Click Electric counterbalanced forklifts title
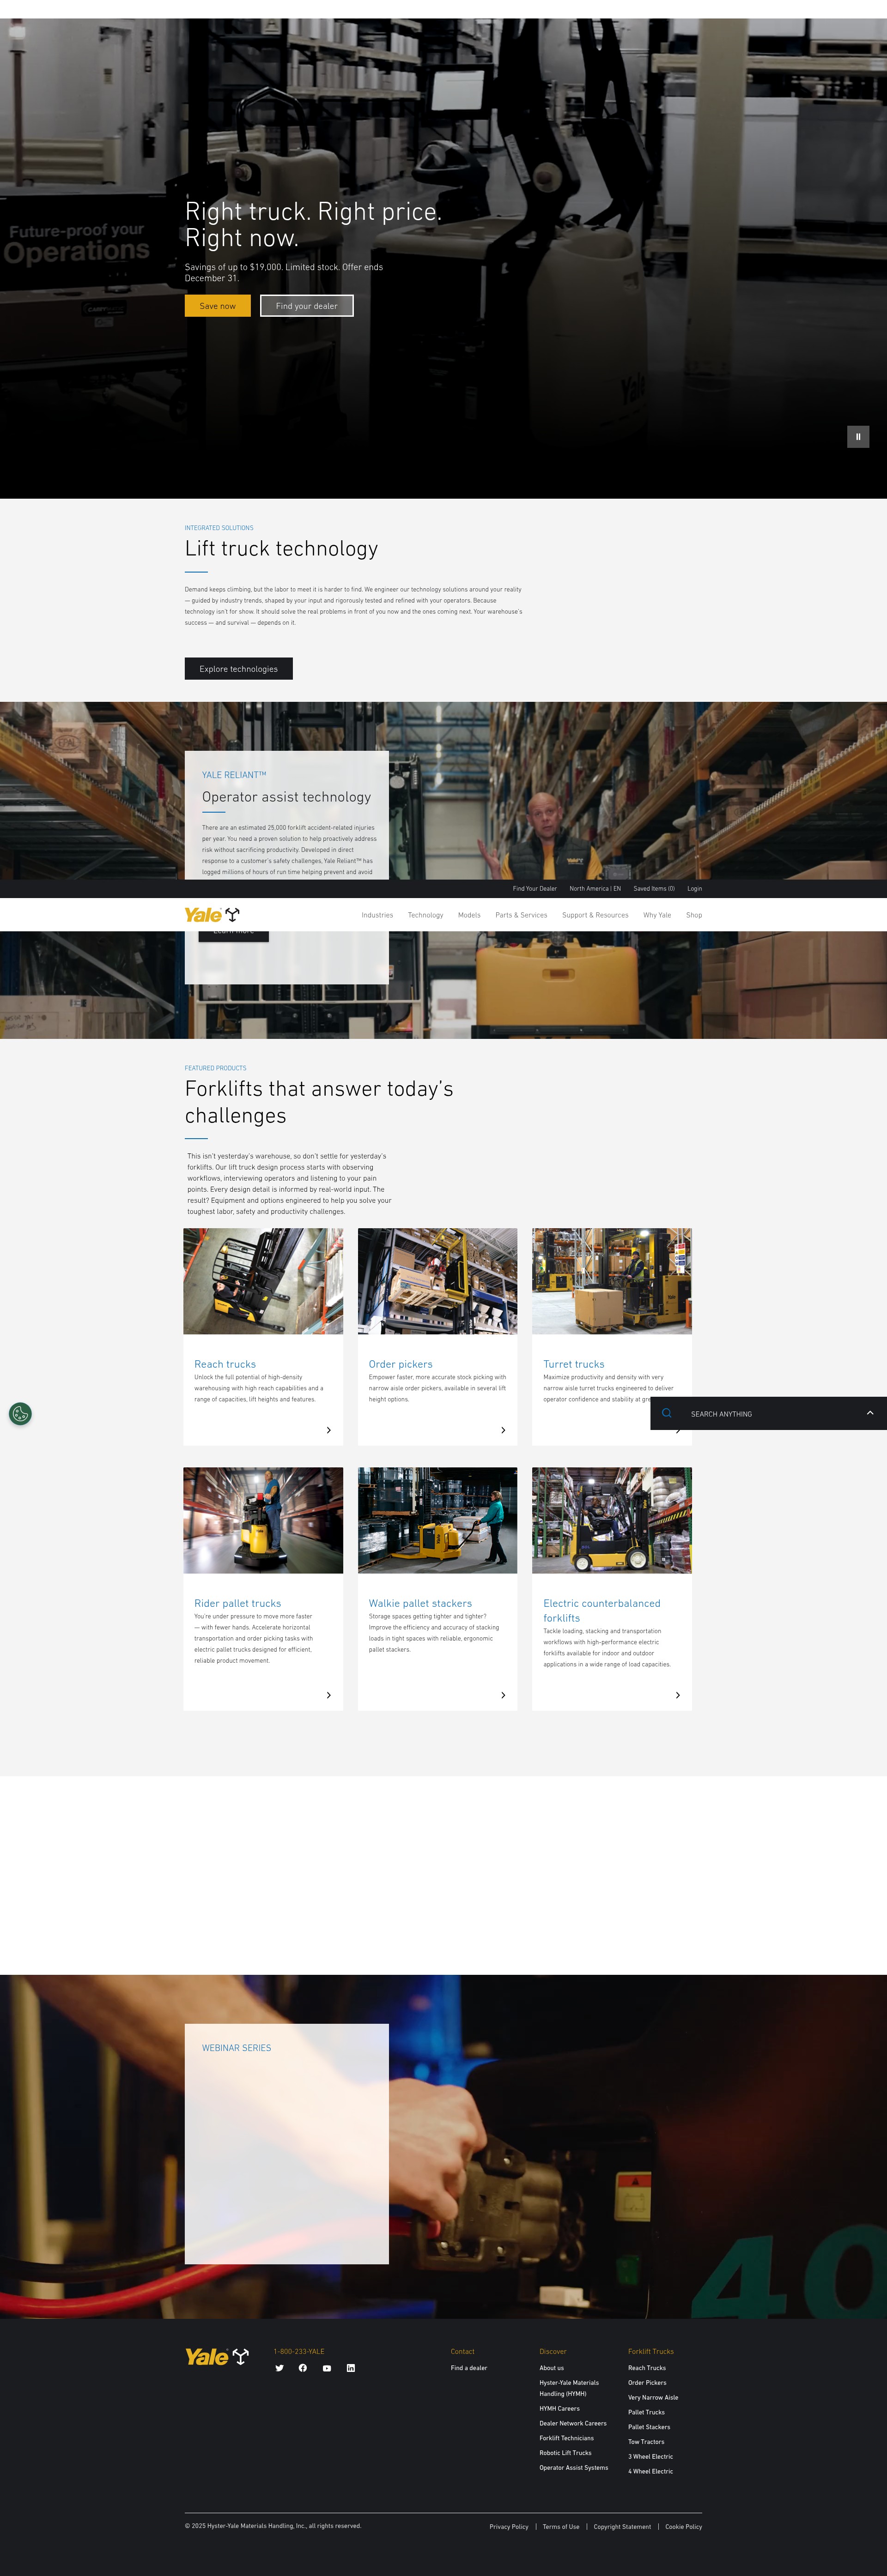The width and height of the screenshot is (887, 2576). click(602, 1610)
